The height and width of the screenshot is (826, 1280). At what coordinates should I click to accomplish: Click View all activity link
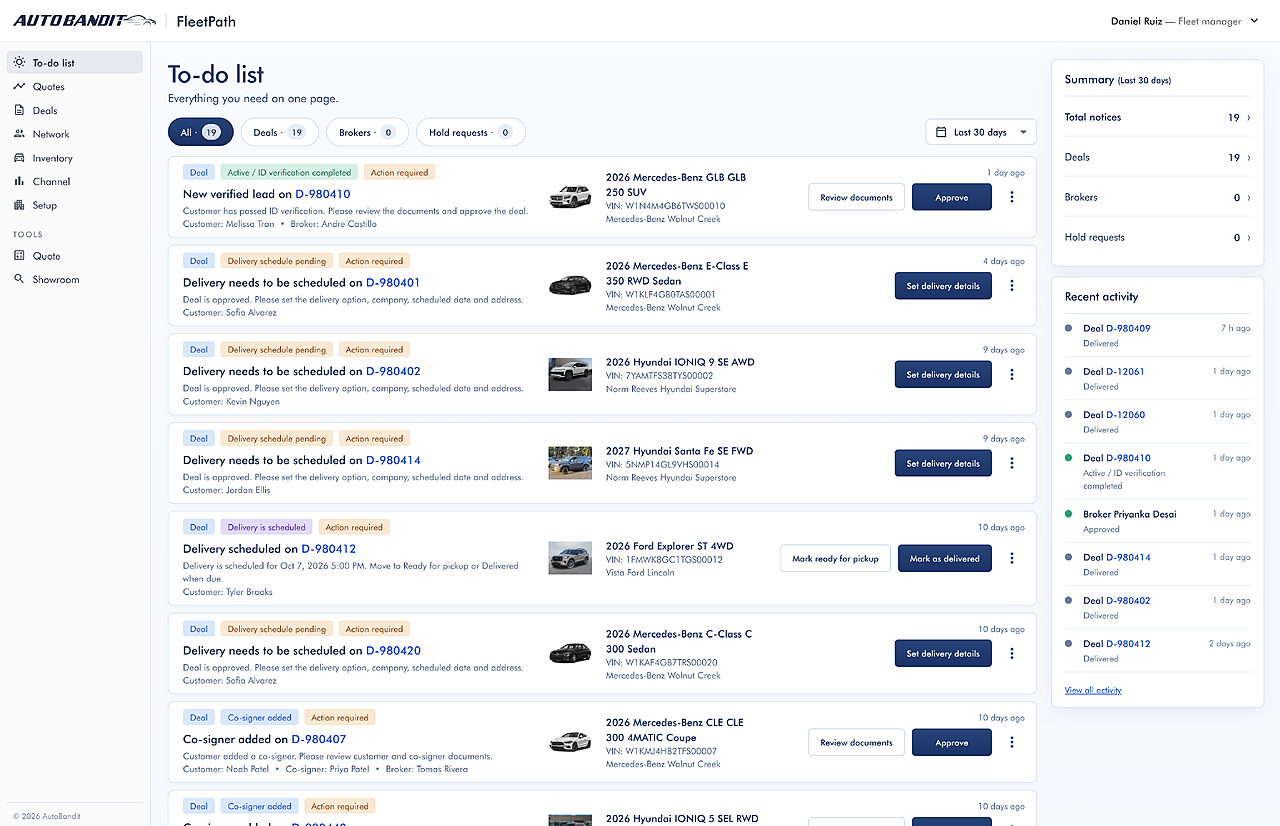pyautogui.click(x=1093, y=690)
